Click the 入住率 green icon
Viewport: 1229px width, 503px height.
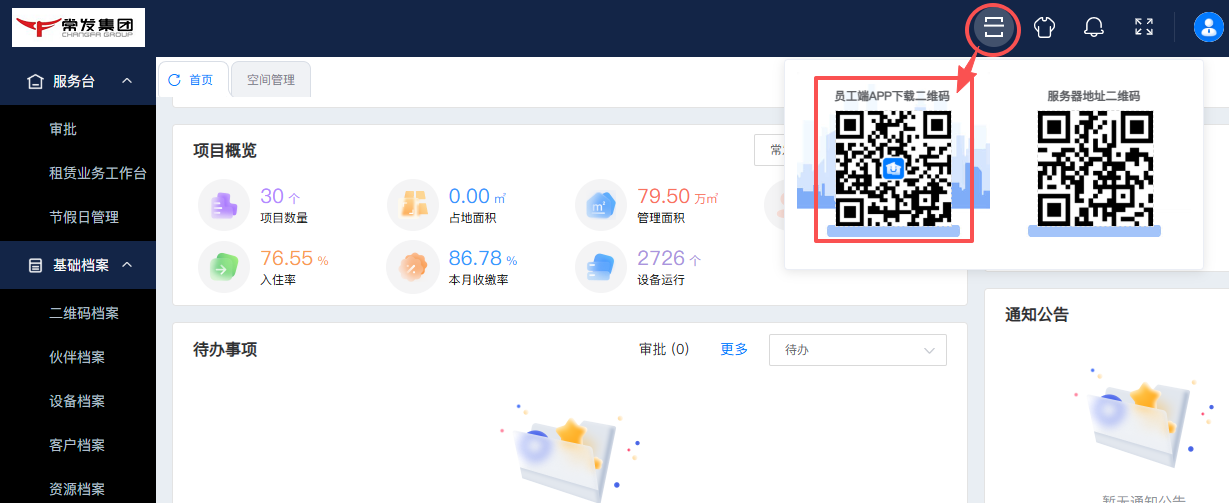tap(223, 267)
